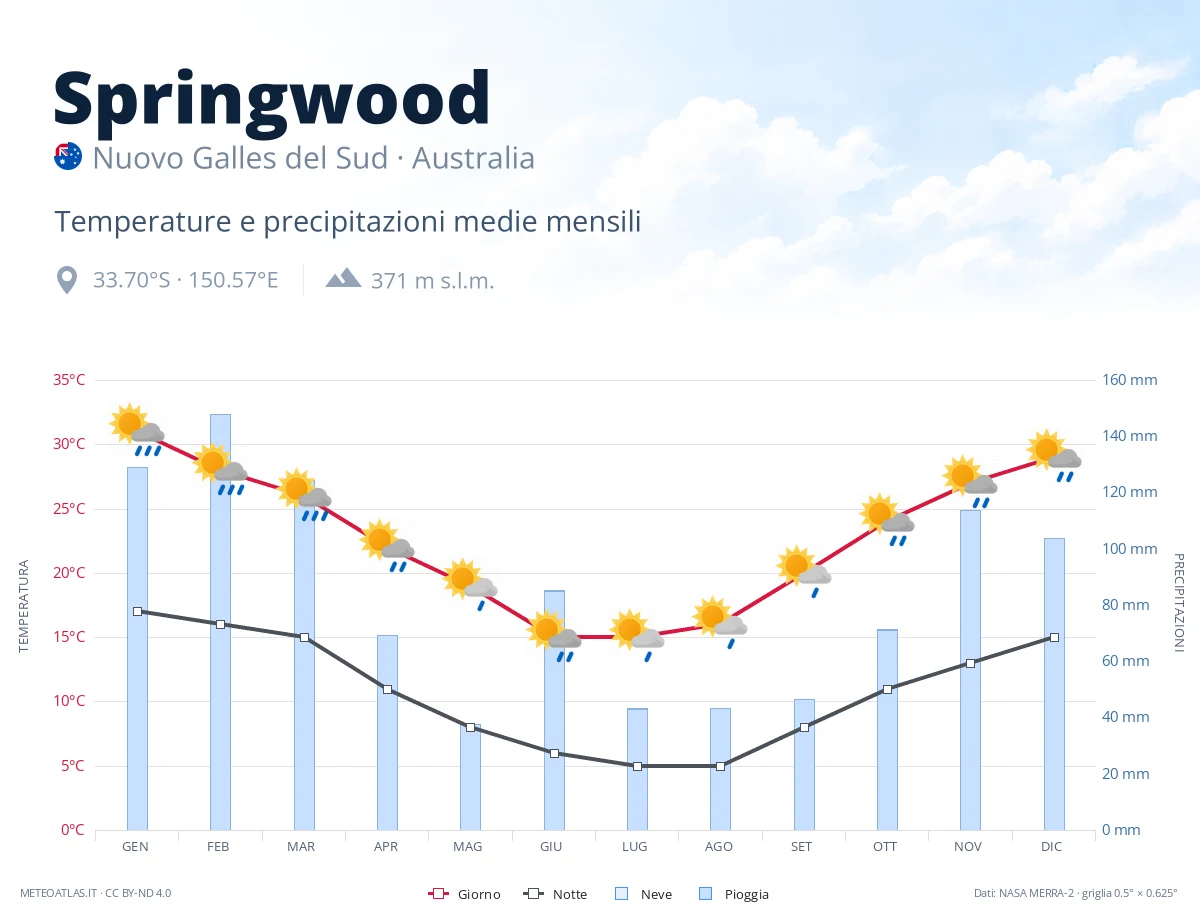Click the 'DIC' month label
The height and width of the screenshot is (920, 1200).
[x=1052, y=847]
